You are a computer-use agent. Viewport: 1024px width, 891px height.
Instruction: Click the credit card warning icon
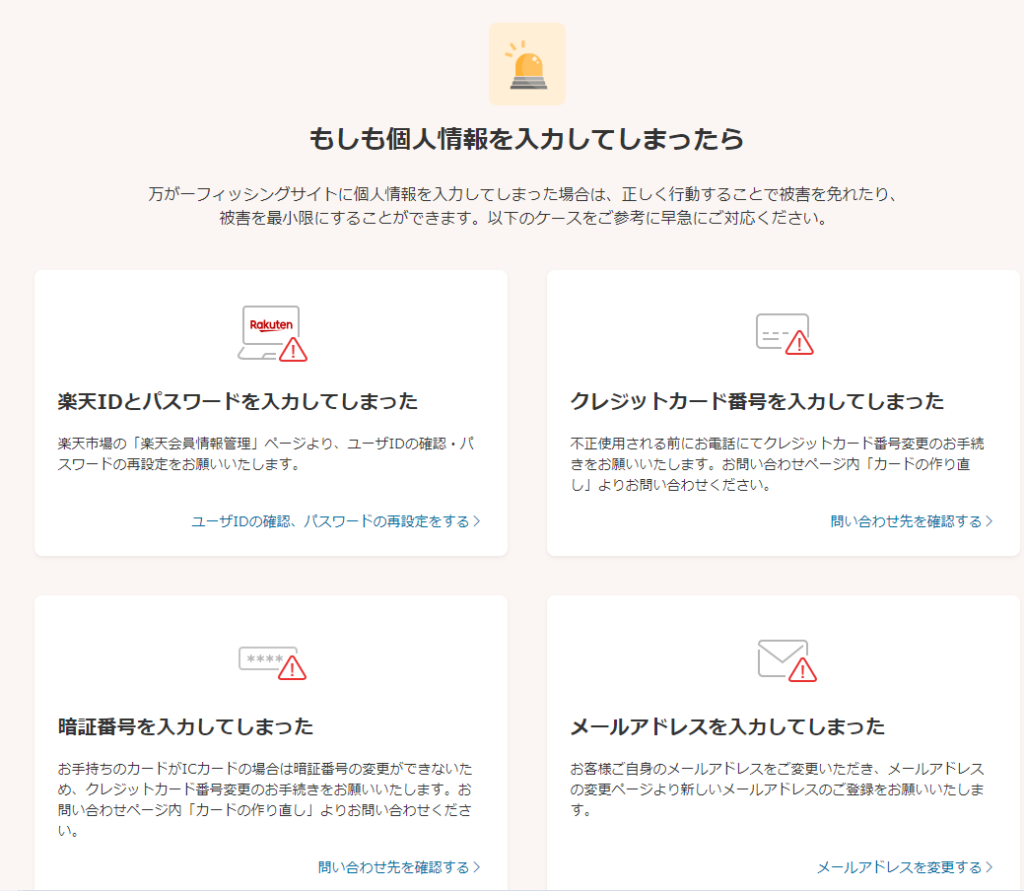(x=784, y=333)
